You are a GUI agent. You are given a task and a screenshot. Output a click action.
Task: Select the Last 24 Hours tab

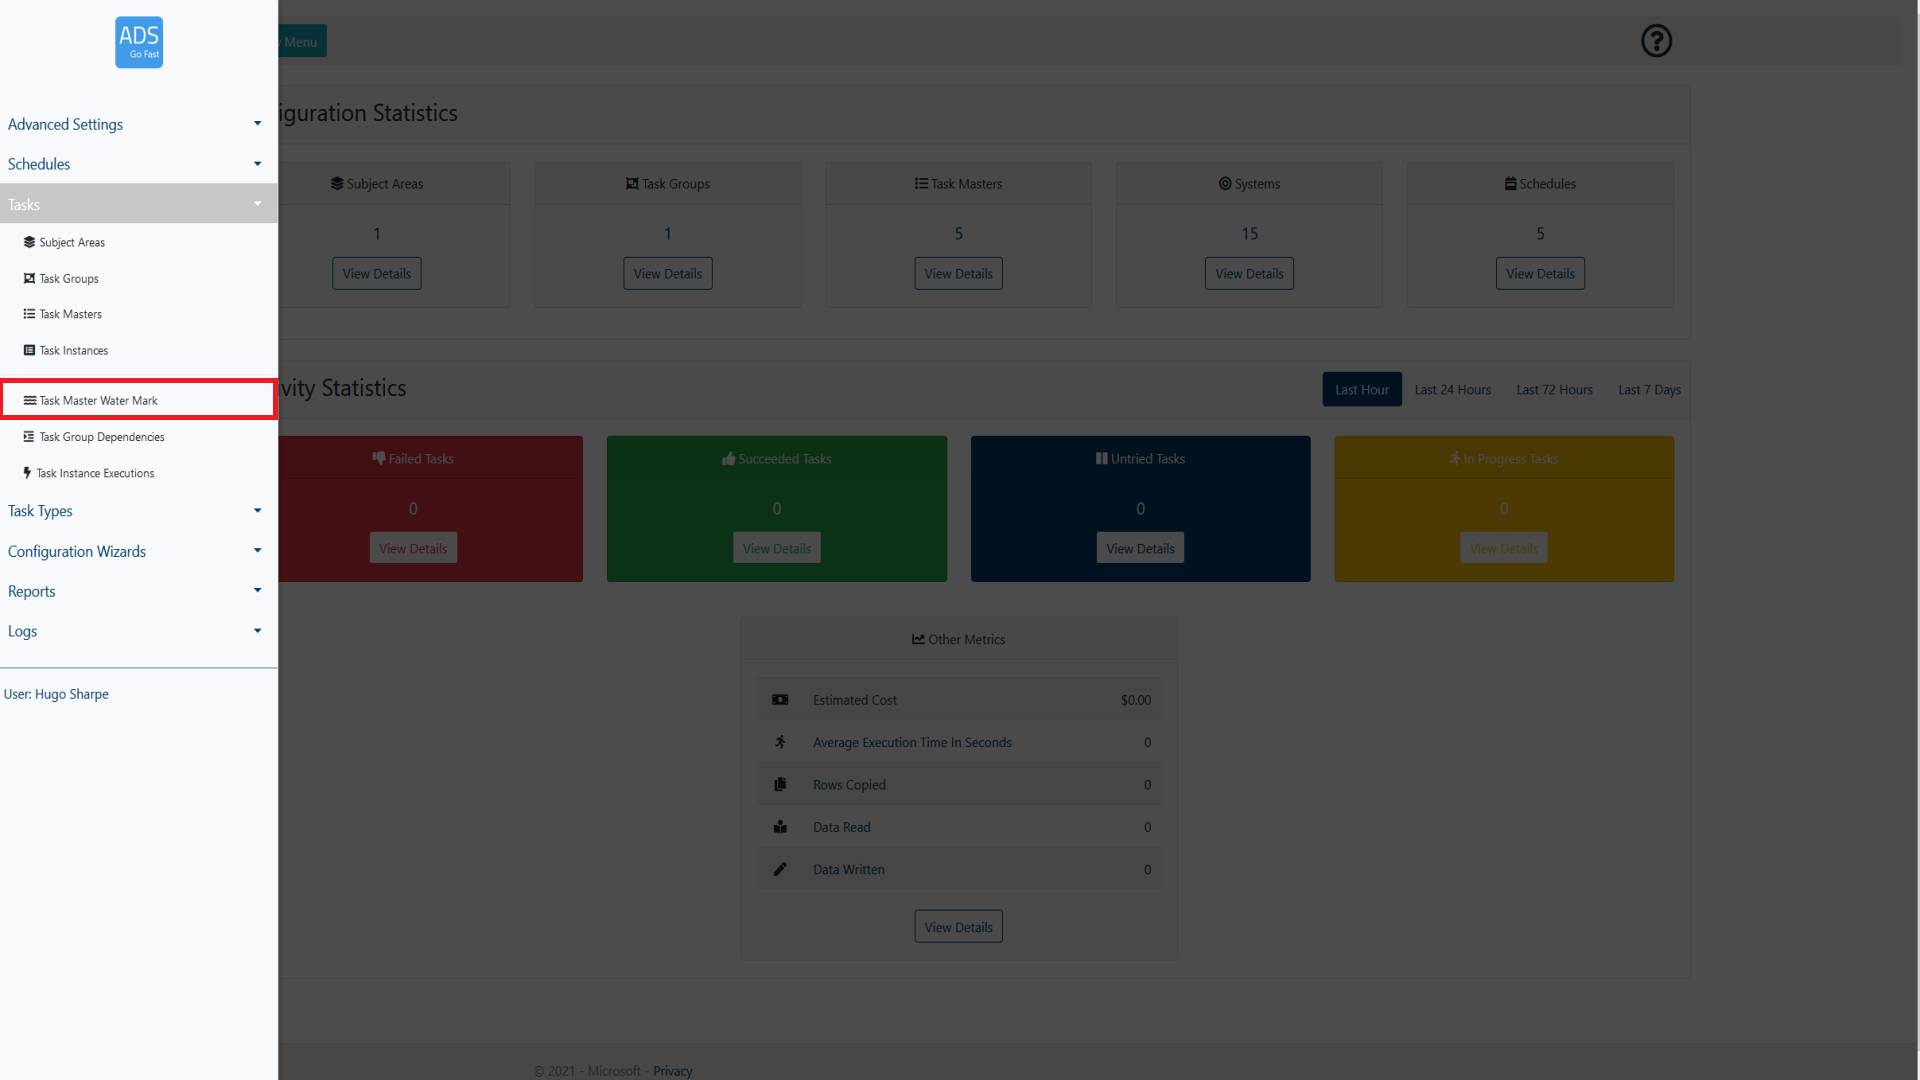click(x=1452, y=390)
